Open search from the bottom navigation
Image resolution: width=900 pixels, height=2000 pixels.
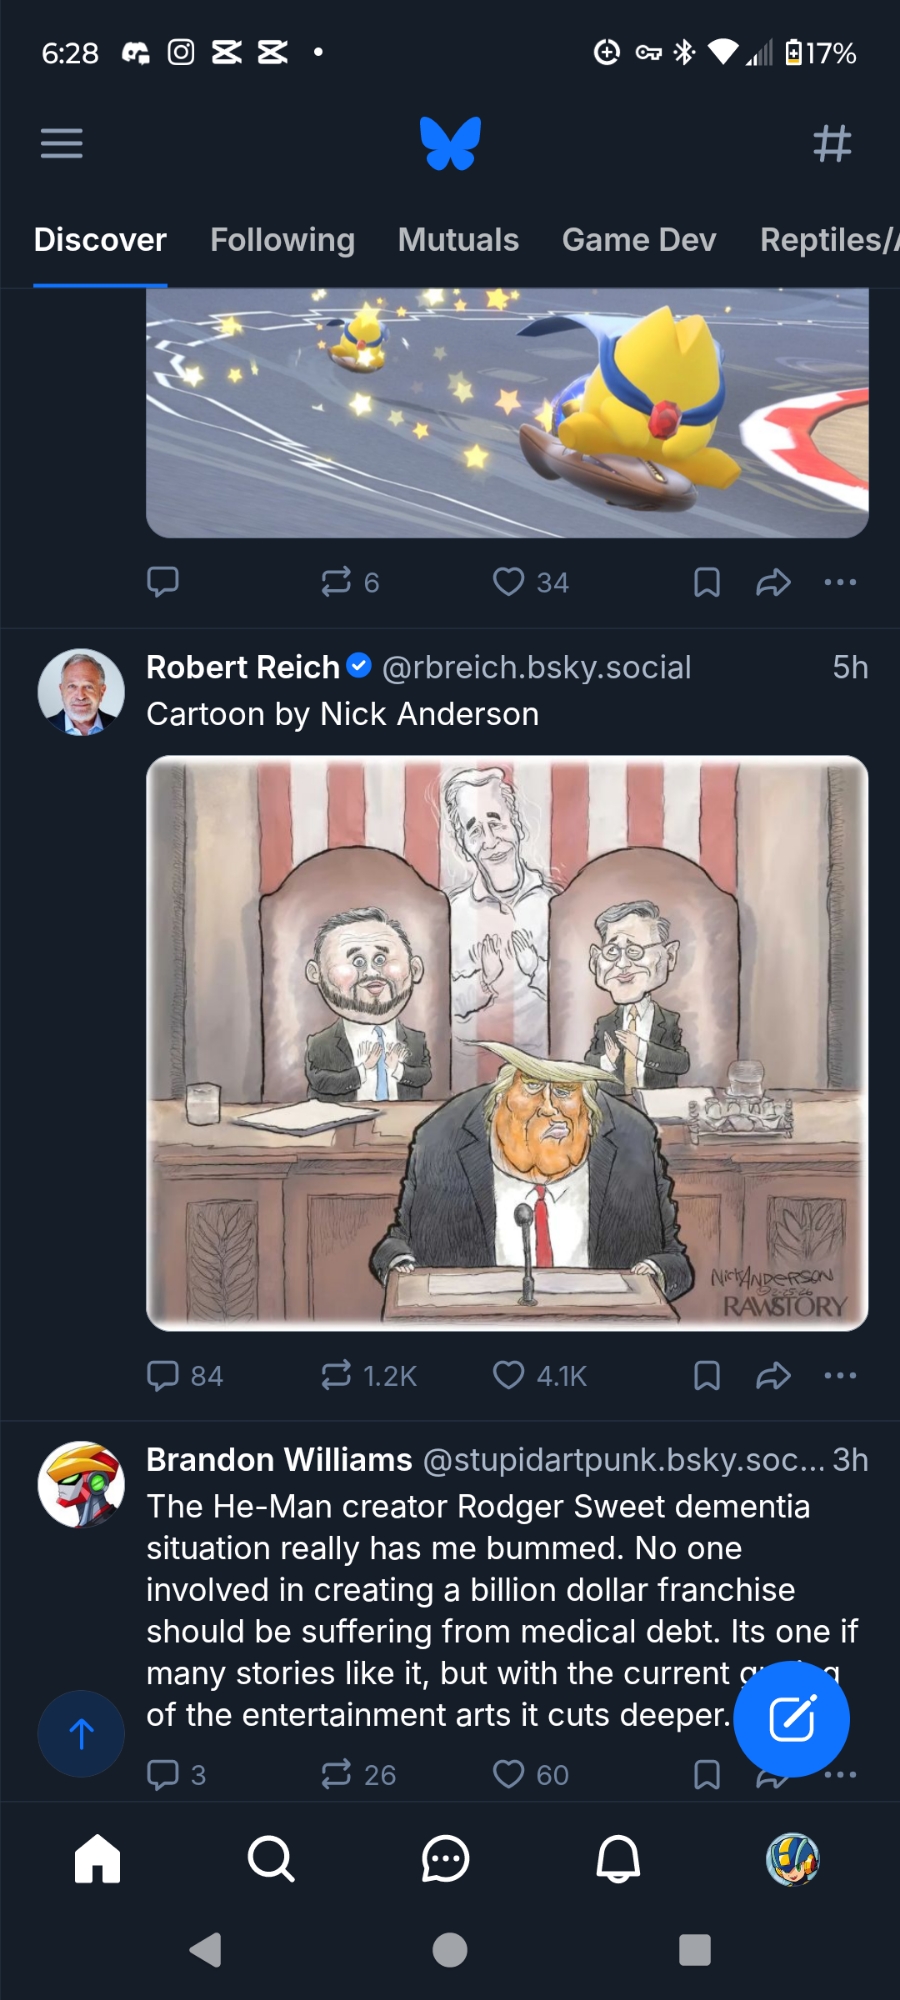click(270, 1859)
